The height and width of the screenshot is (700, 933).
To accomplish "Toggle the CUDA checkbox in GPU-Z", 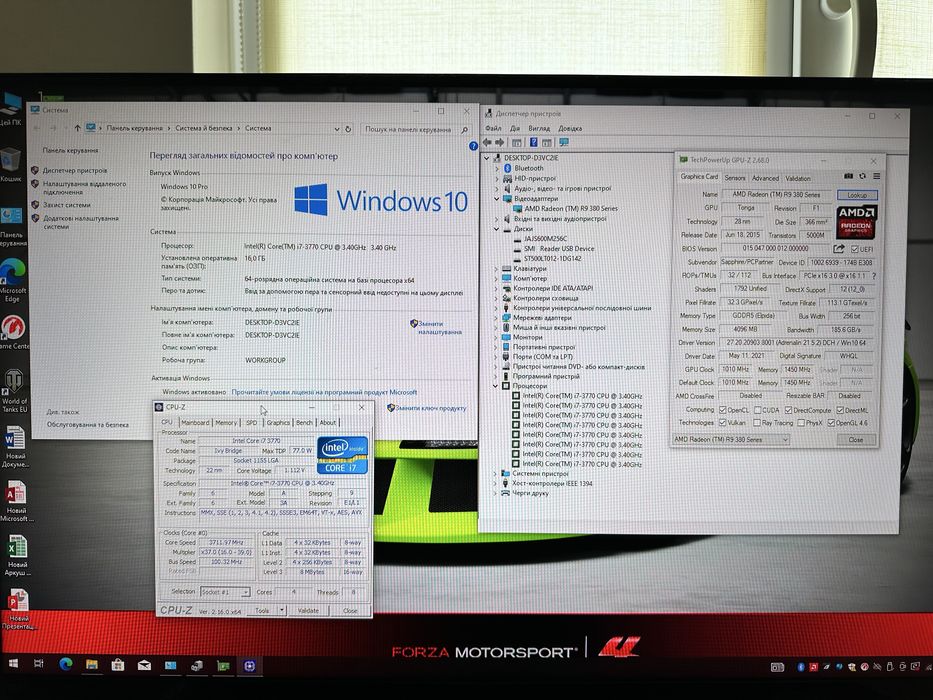I will pos(757,410).
